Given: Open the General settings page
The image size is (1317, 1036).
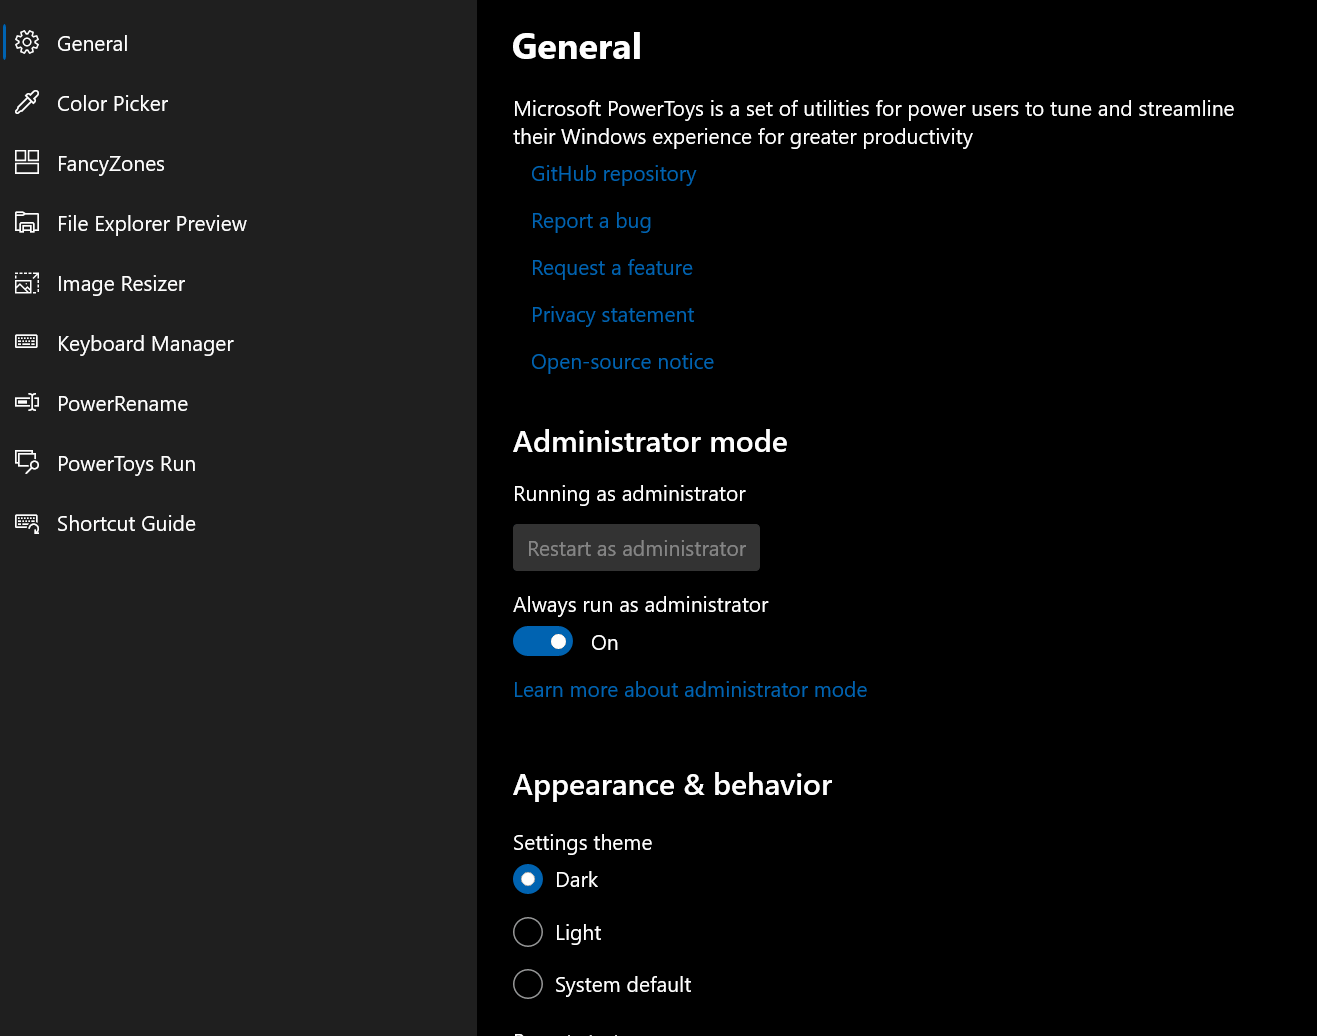Looking at the screenshot, I should tap(238, 43).
